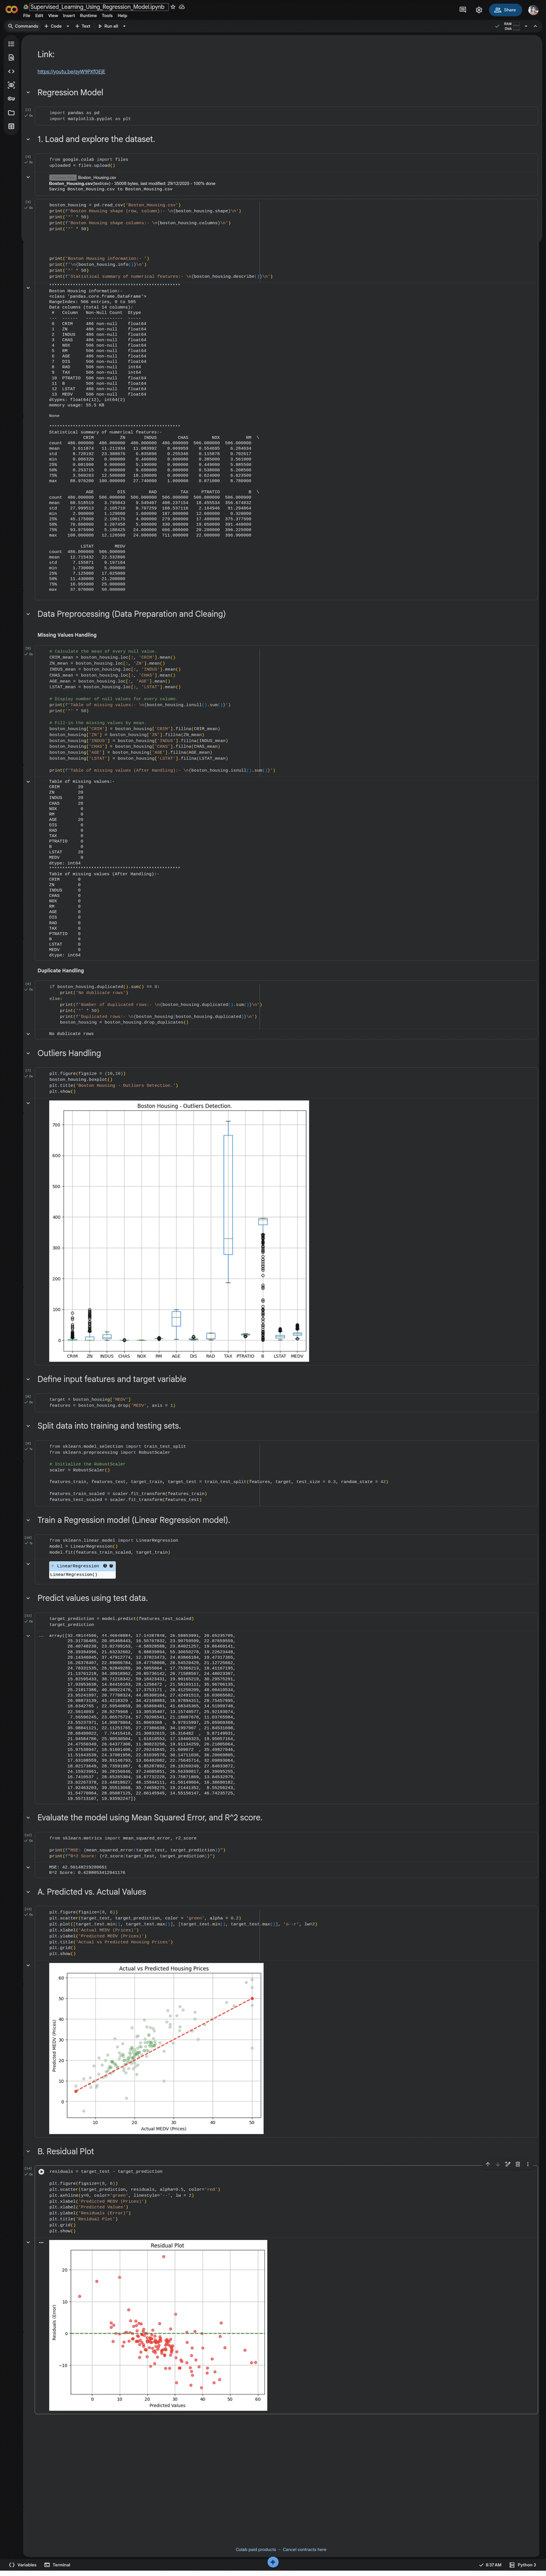
Task: Open the Code snippets sidebar panel
Action: click(11, 71)
